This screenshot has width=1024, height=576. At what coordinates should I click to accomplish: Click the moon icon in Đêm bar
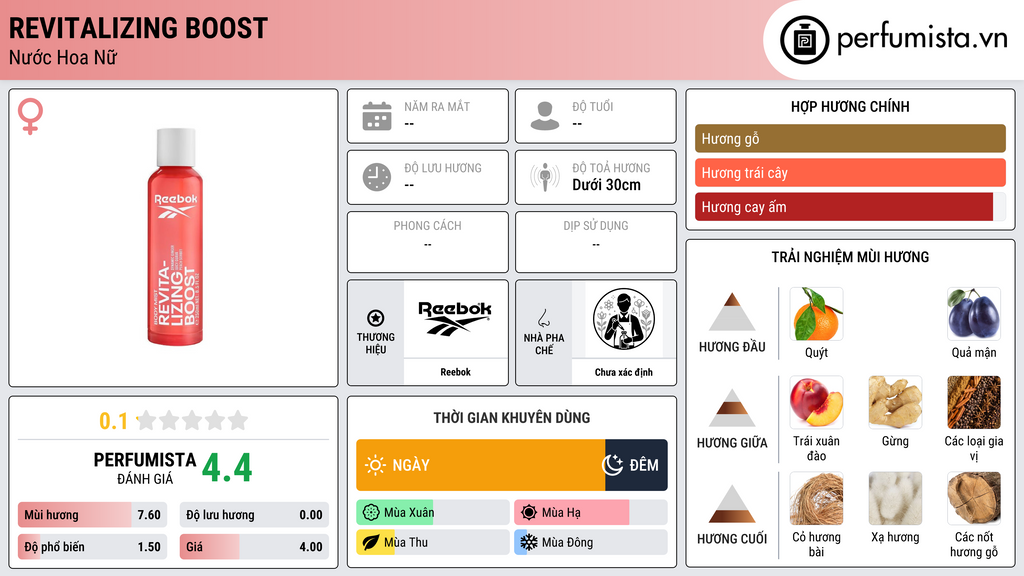[x=612, y=465]
